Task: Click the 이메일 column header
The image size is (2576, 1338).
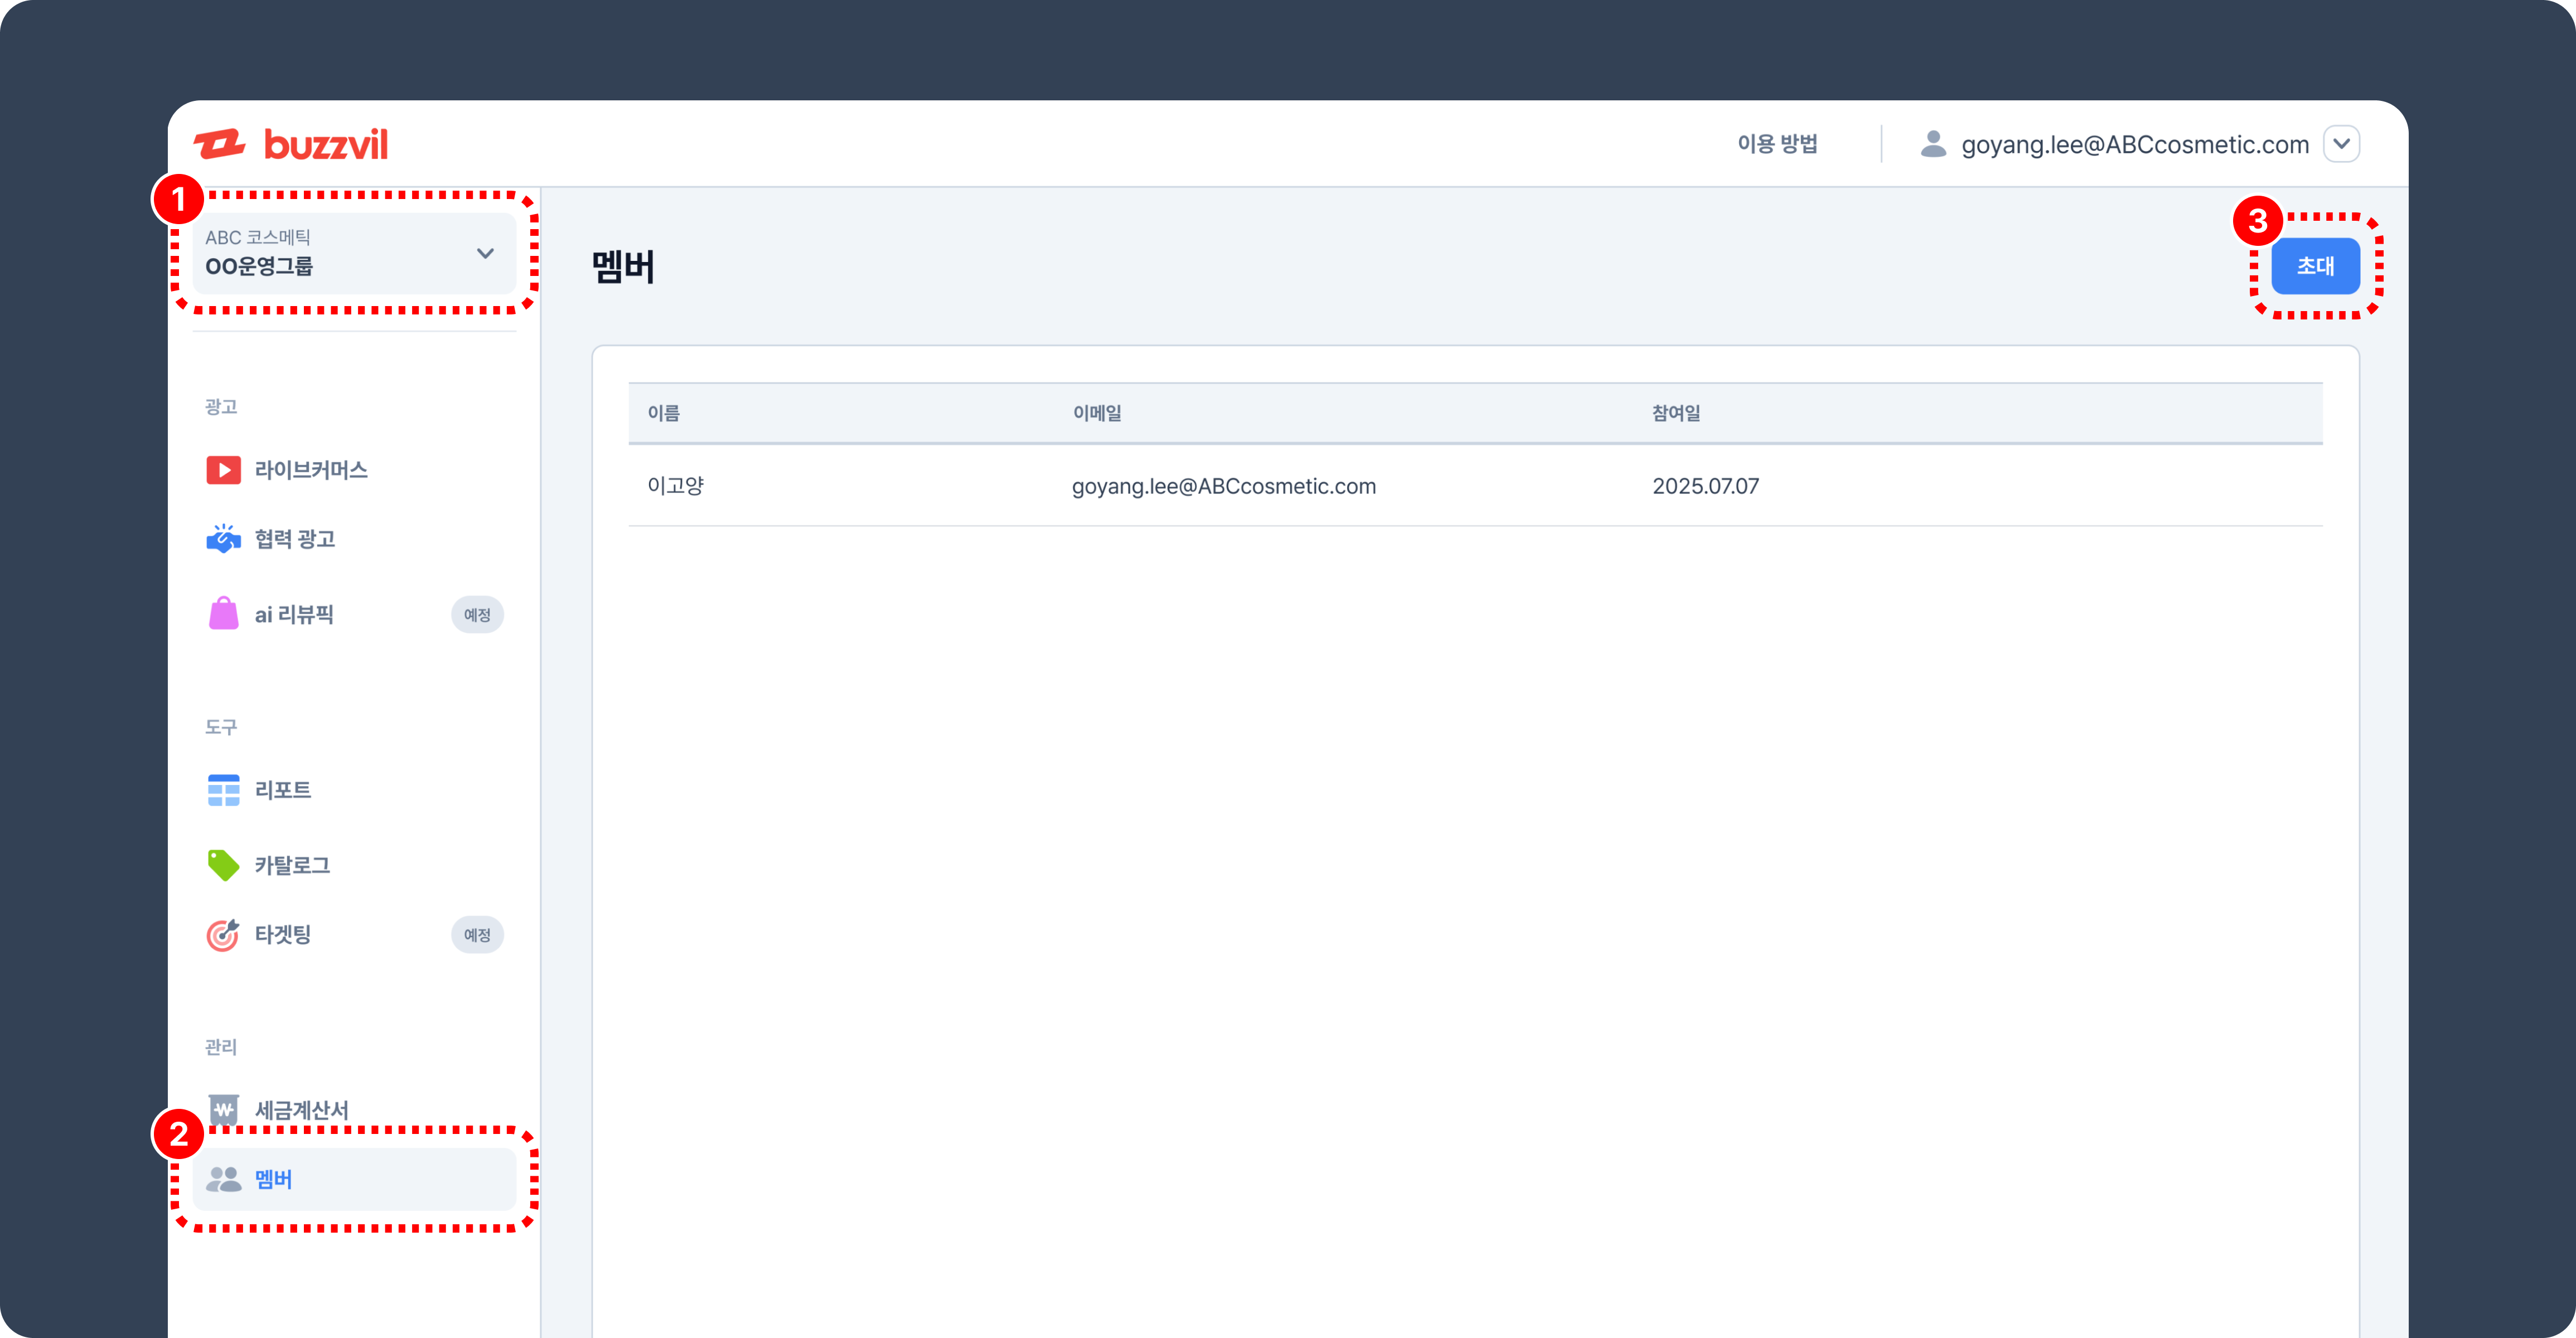Action: click(x=1097, y=413)
